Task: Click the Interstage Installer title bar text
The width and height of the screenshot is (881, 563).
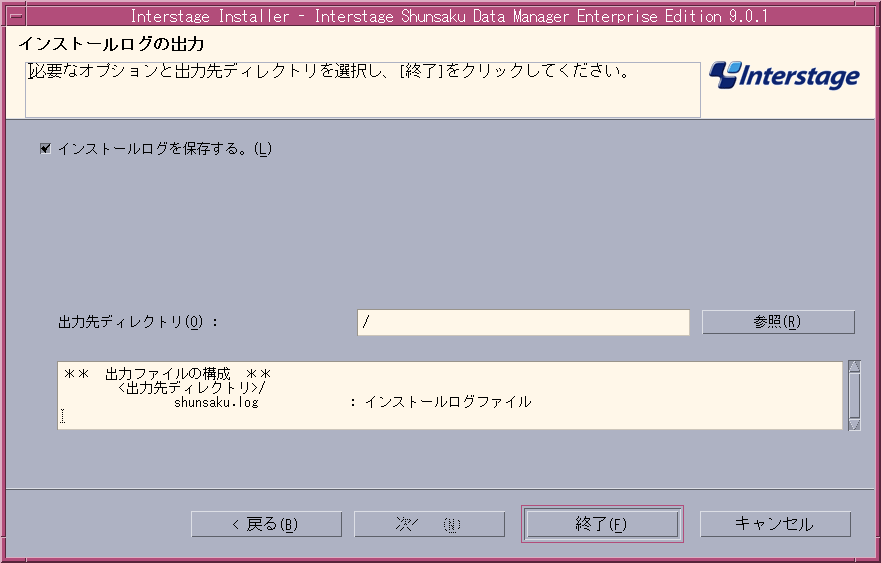Action: (449, 16)
